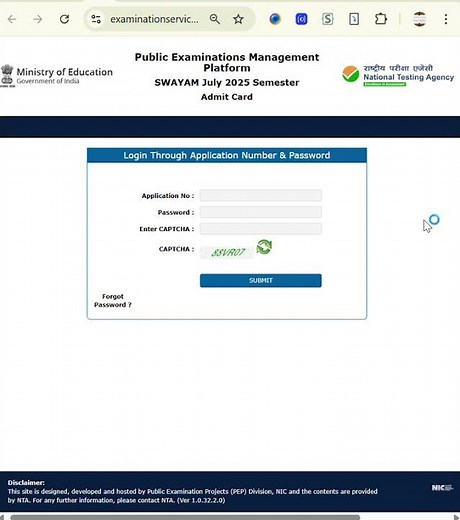Click the 'Disclaimer:' label in footer

26,482
